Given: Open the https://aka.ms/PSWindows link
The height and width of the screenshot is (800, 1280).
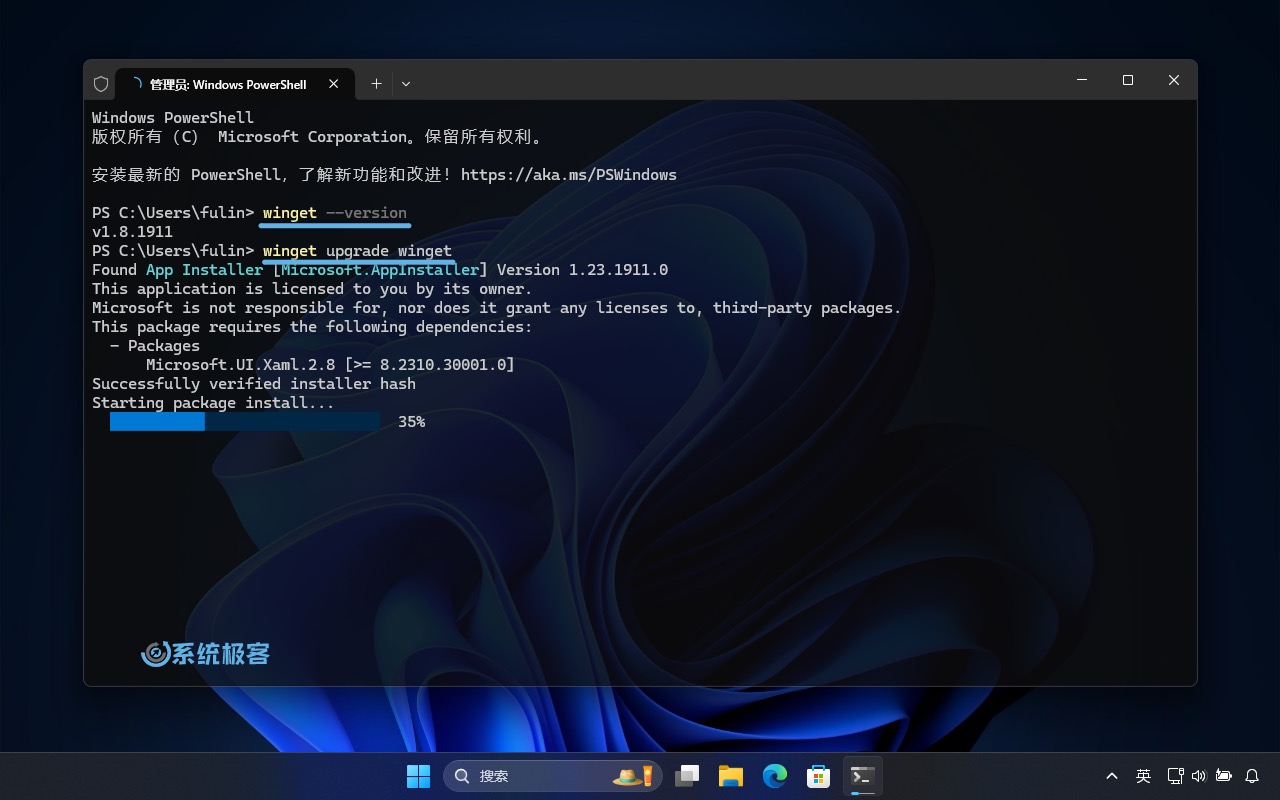Looking at the screenshot, I should click(569, 175).
